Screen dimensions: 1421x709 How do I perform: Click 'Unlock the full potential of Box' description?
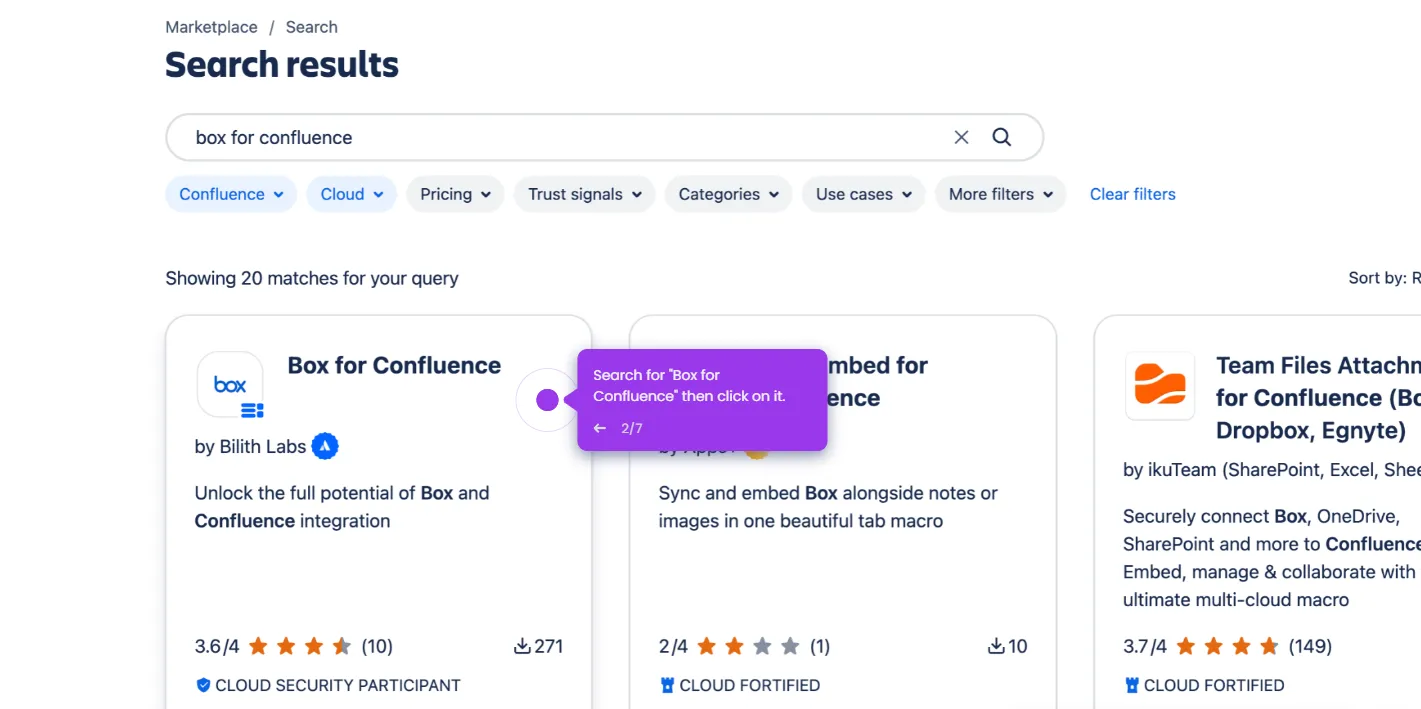pyautogui.click(x=342, y=507)
